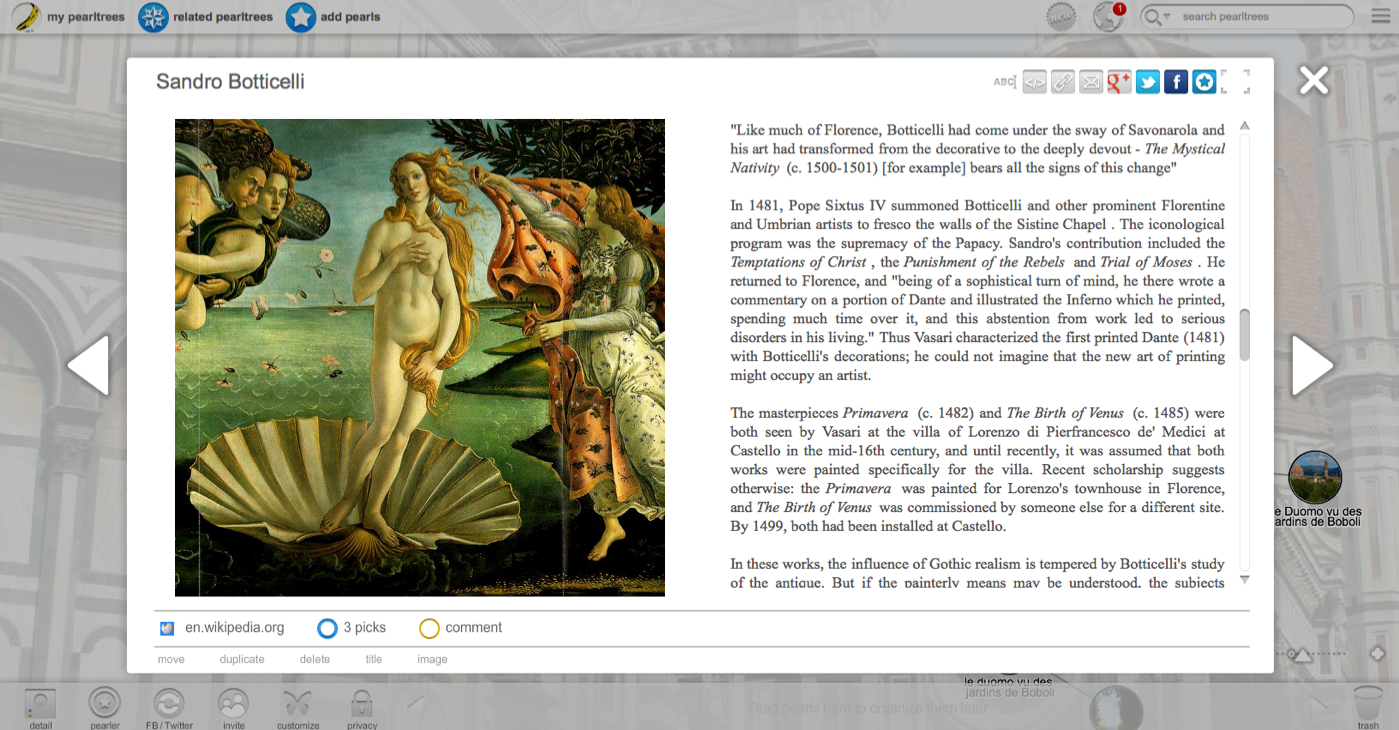Select the 'delete' action
This screenshot has height=730, width=1399.
(x=315, y=659)
